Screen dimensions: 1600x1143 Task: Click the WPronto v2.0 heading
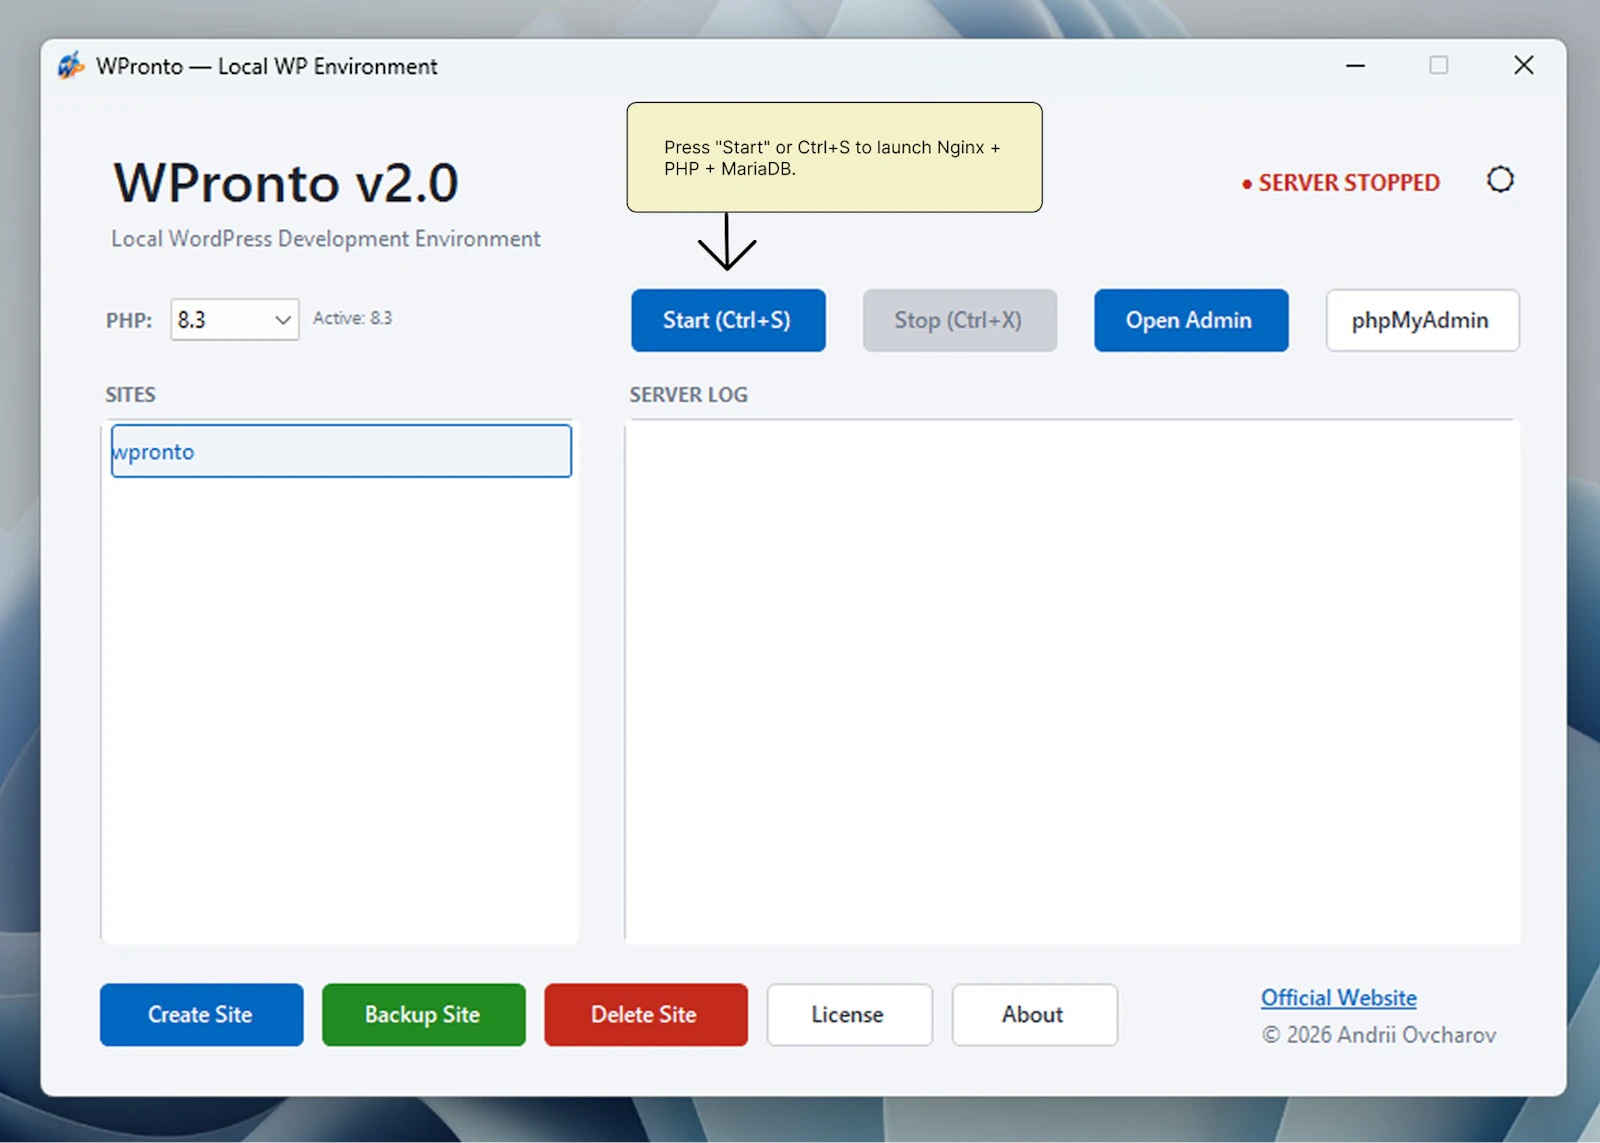(286, 183)
